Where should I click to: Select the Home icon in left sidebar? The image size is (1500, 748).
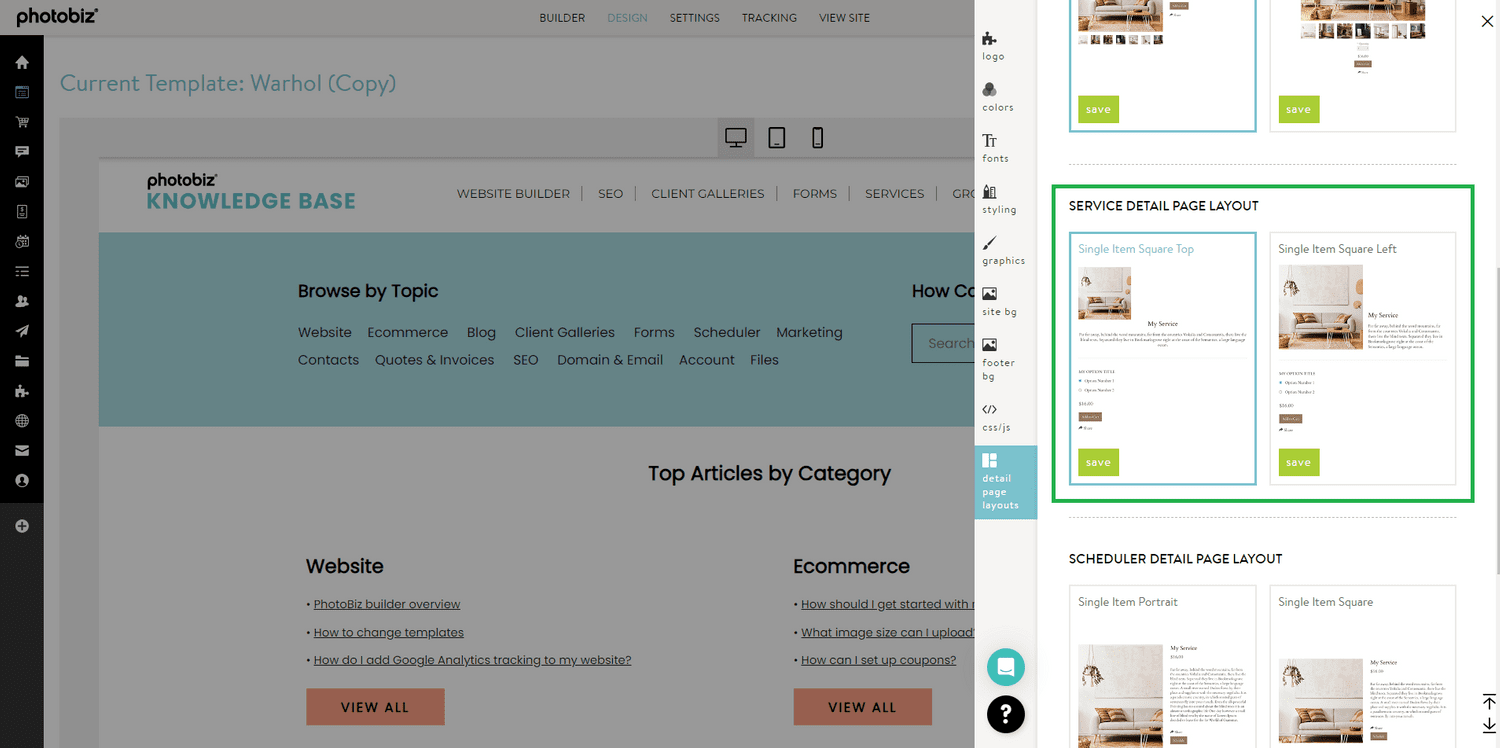tap(22, 61)
